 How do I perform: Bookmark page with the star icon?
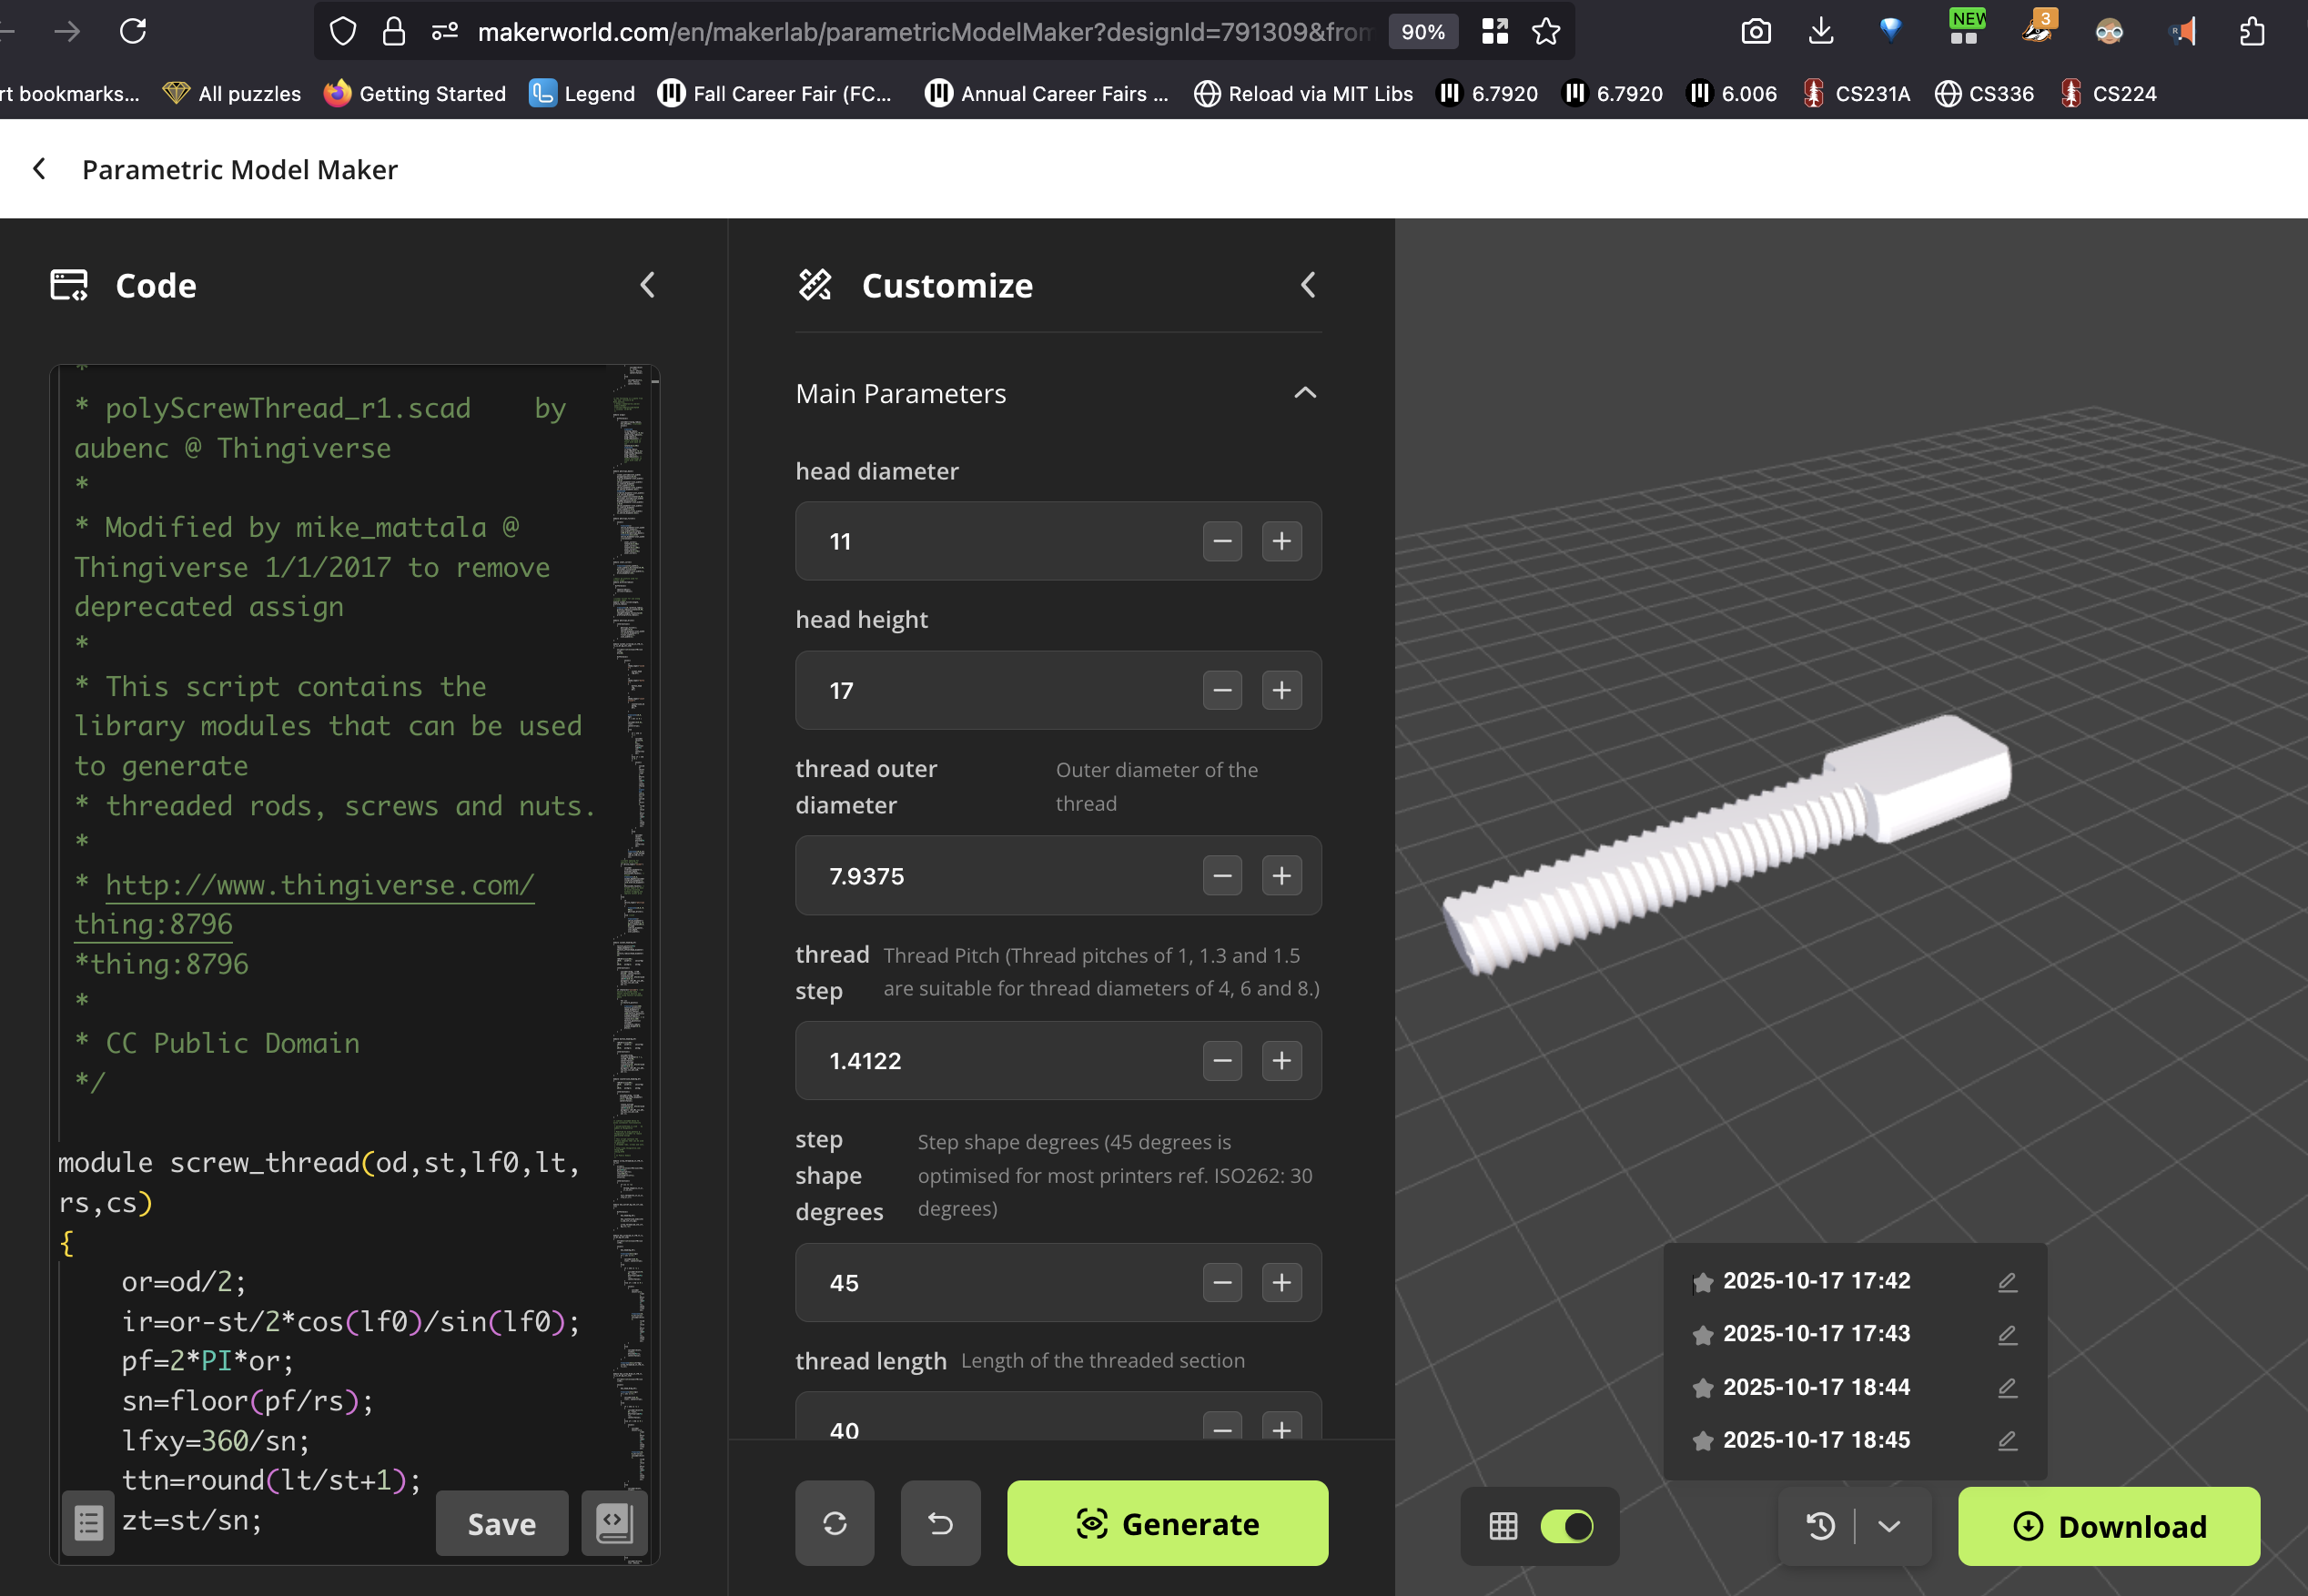[1546, 32]
